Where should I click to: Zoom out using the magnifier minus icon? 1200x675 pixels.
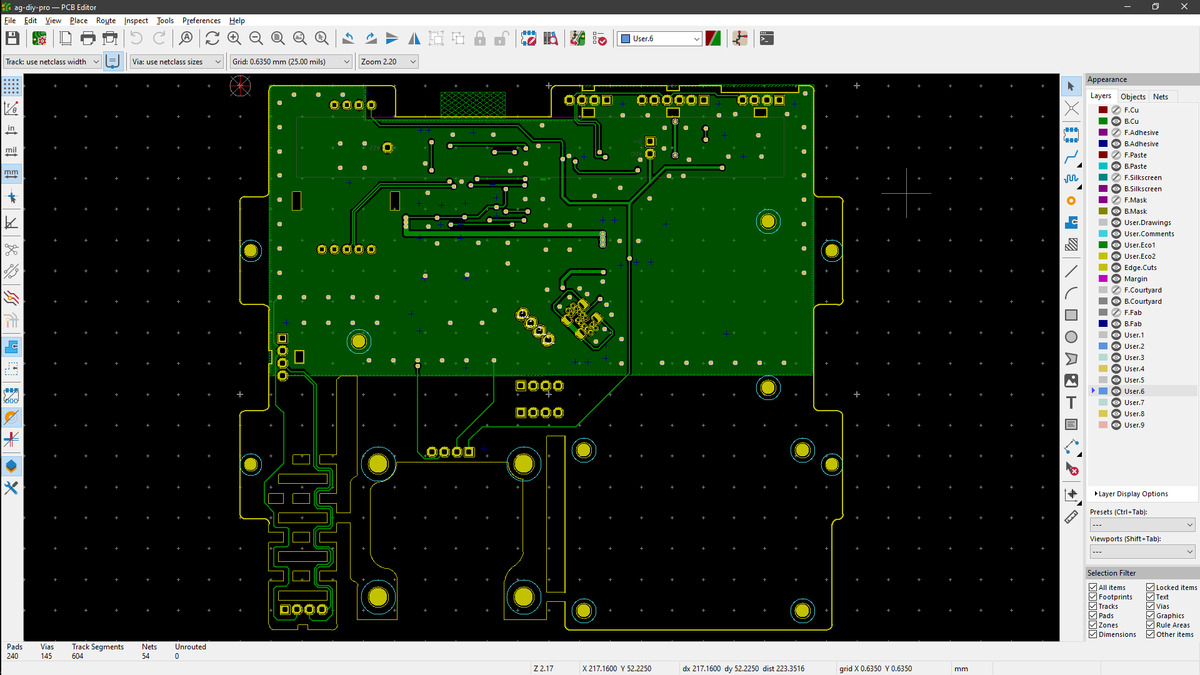point(256,38)
